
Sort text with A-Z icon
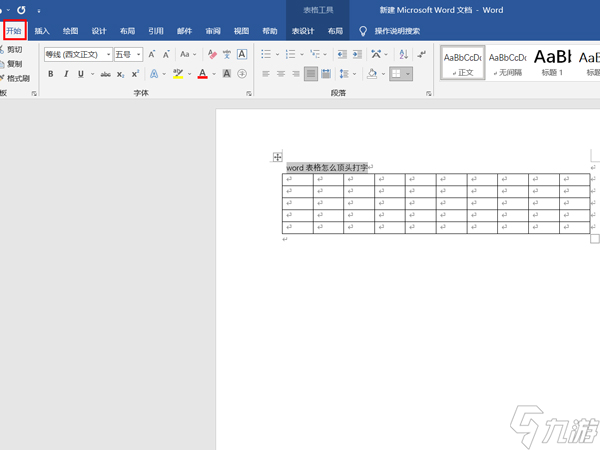coord(403,54)
